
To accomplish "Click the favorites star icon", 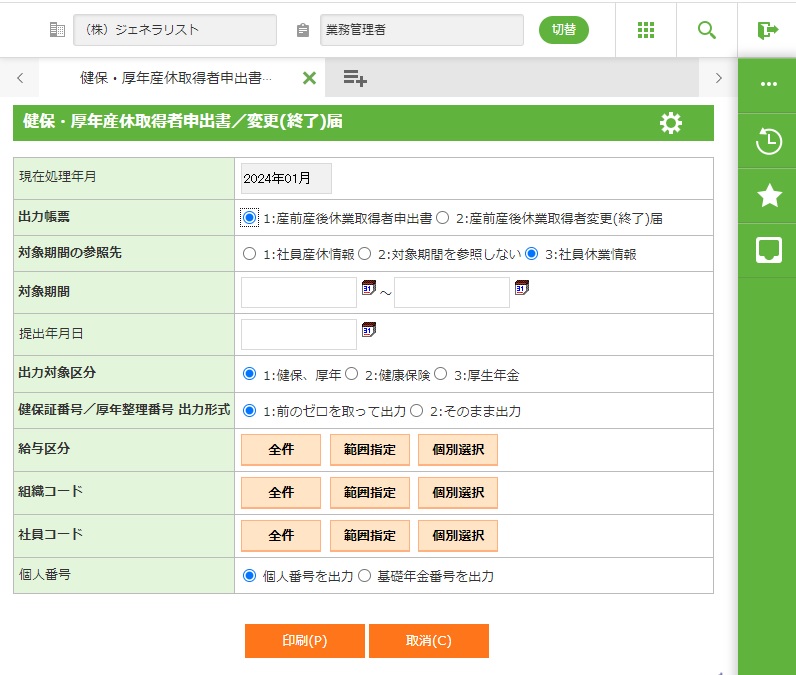I will tap(768, 196).
